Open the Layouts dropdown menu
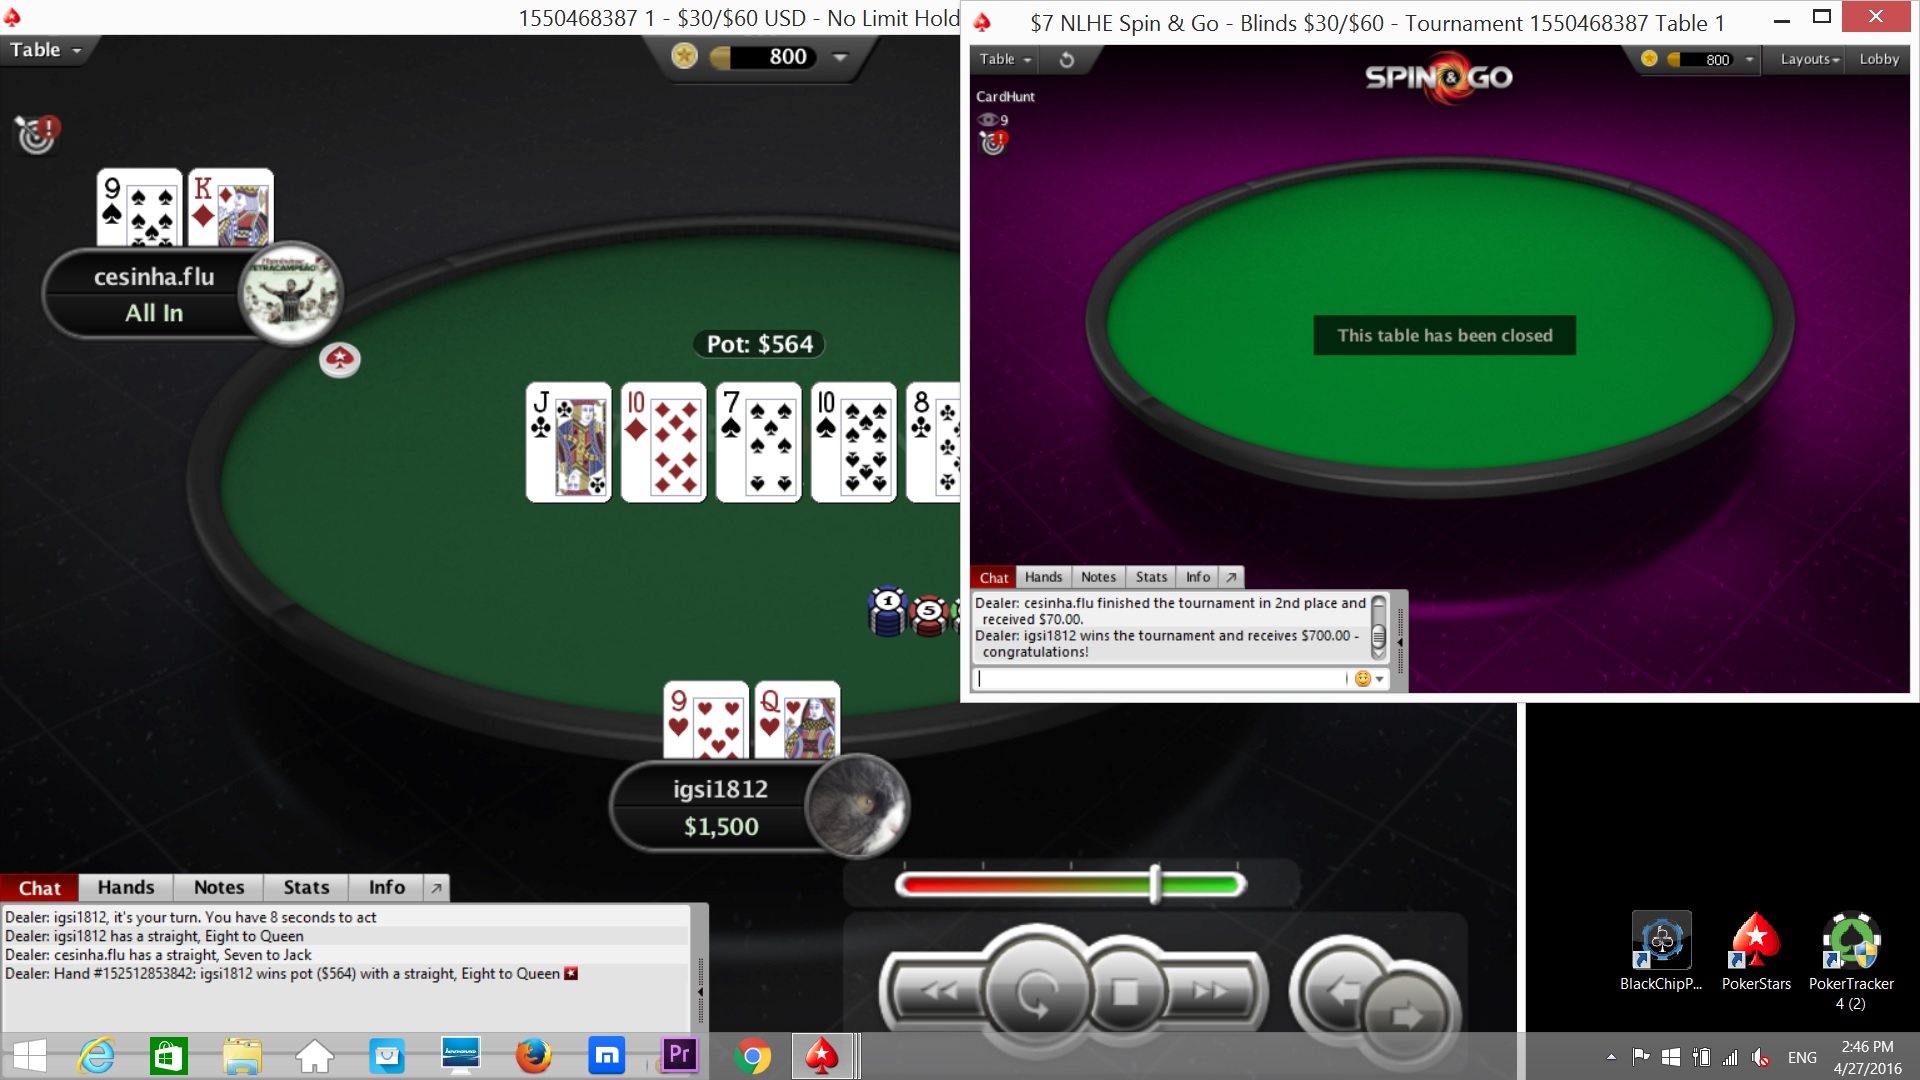The height and width of the screenshot is (1080, 1920). click(x=1809, y=60)
